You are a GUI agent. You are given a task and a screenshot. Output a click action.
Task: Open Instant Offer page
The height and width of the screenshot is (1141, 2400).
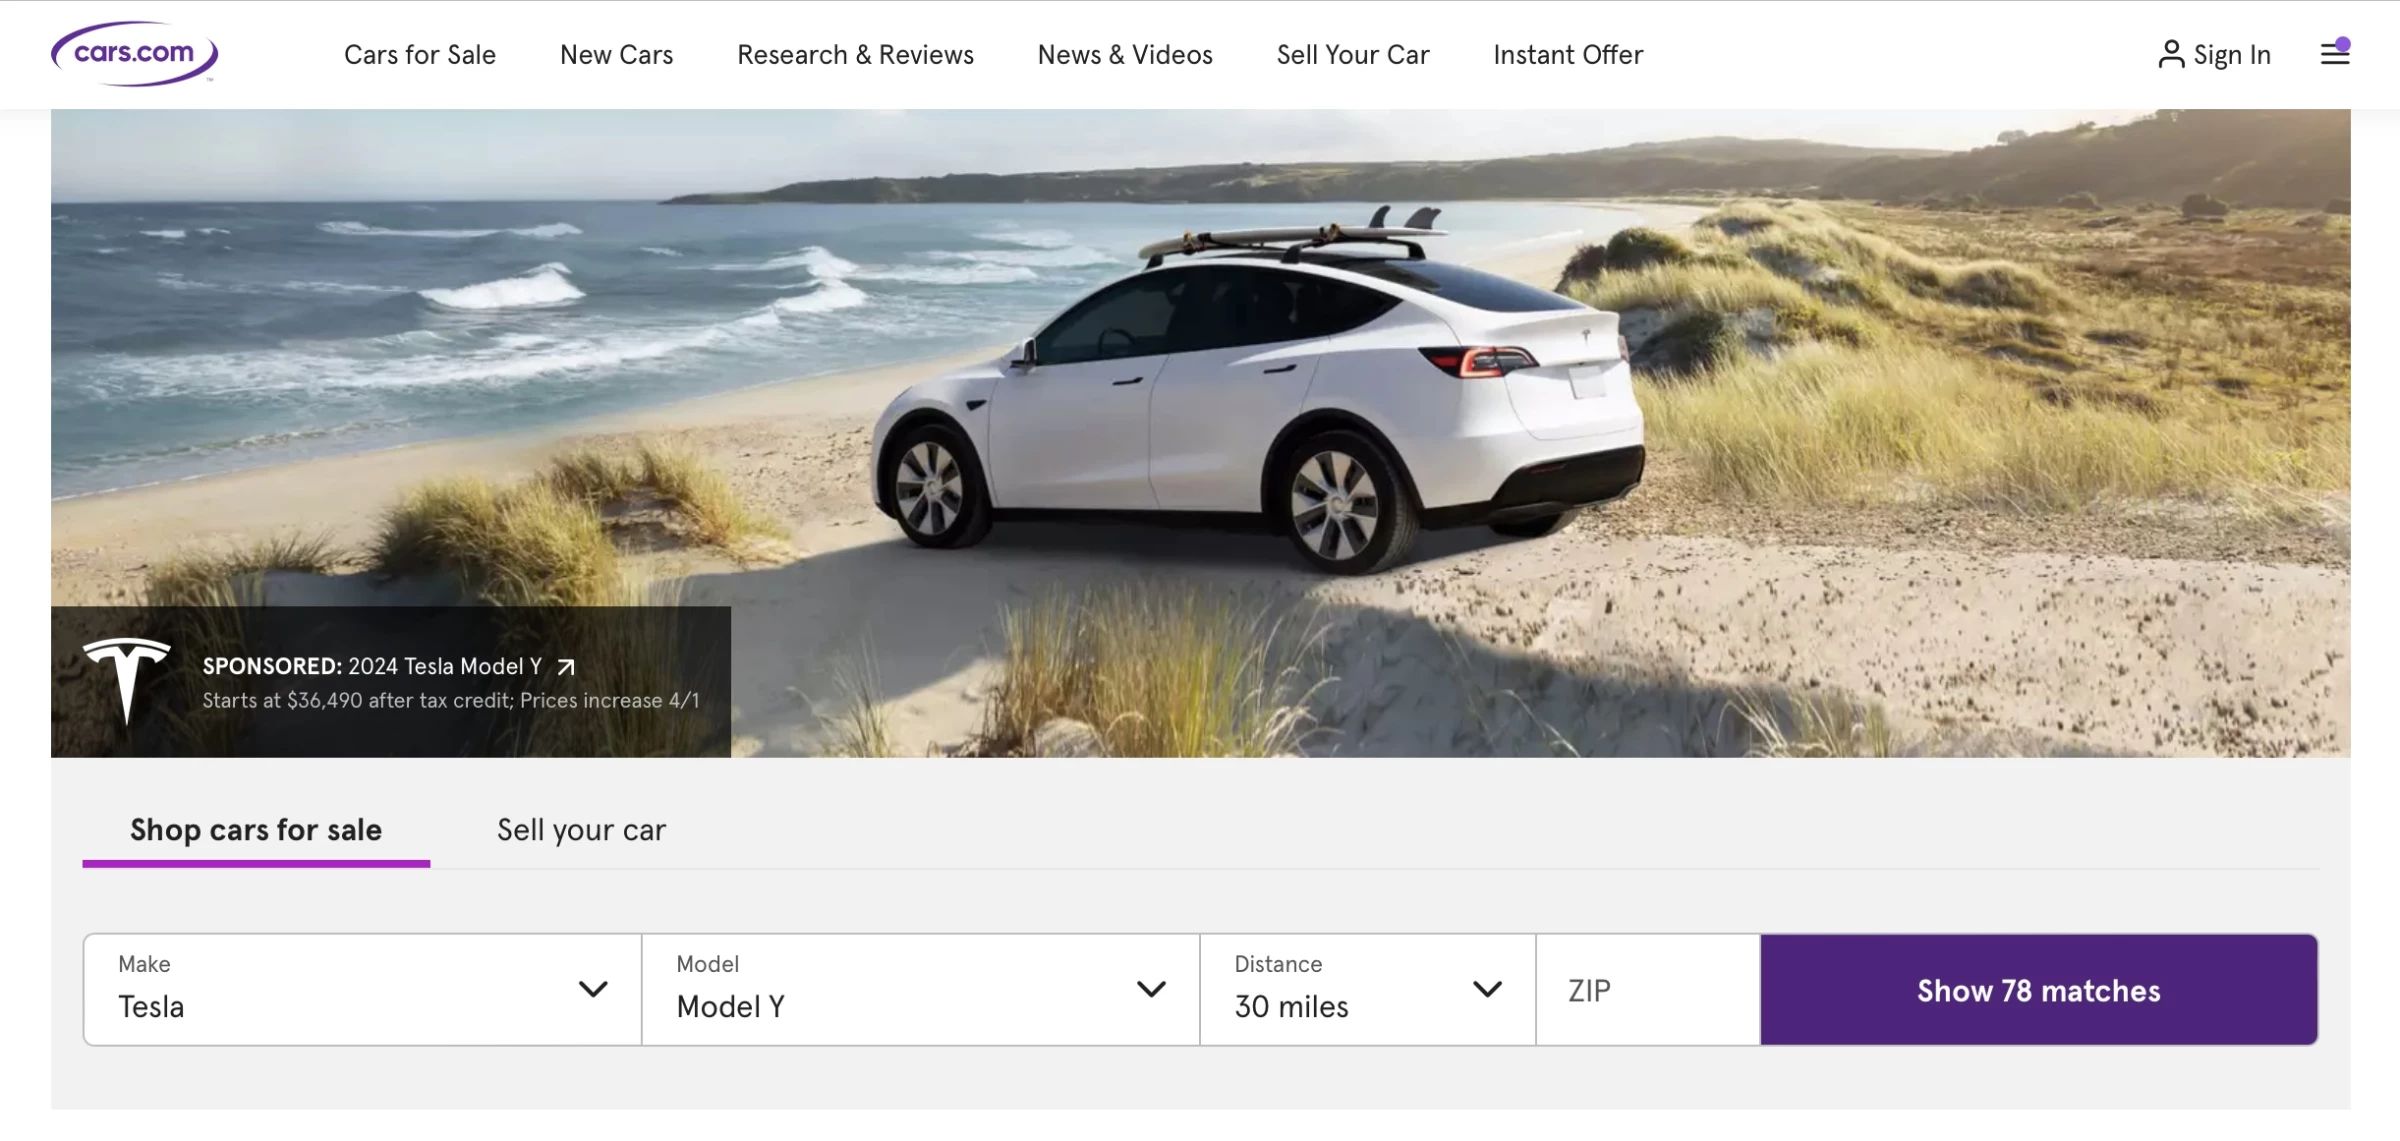(1568, 55)
